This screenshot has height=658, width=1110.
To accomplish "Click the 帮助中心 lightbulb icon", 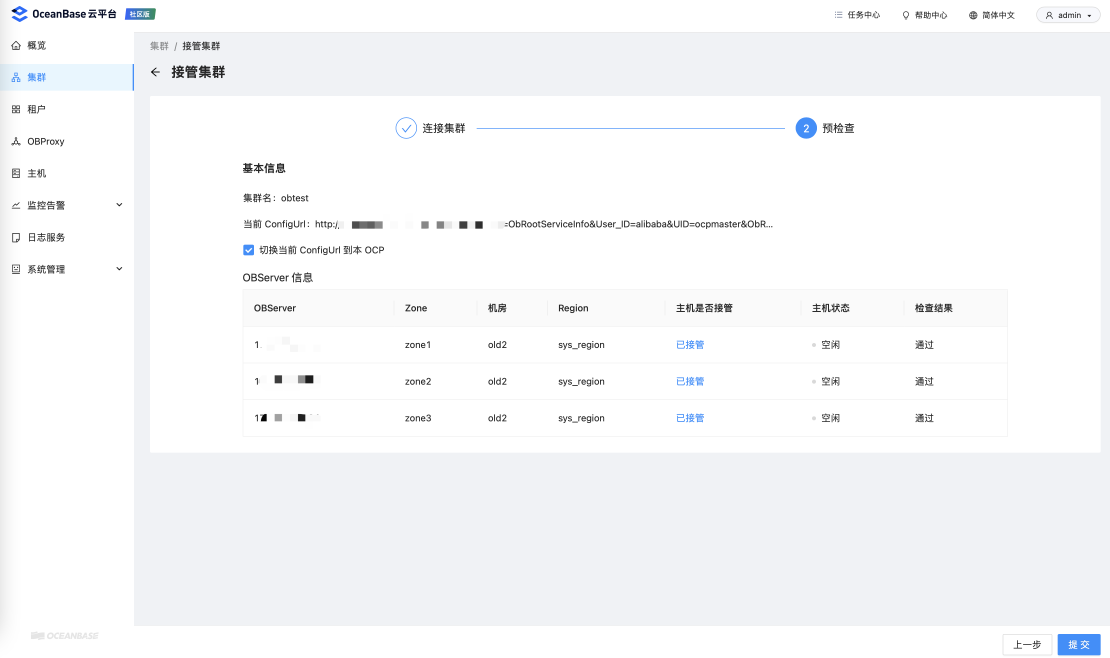I will pos(905,15).
